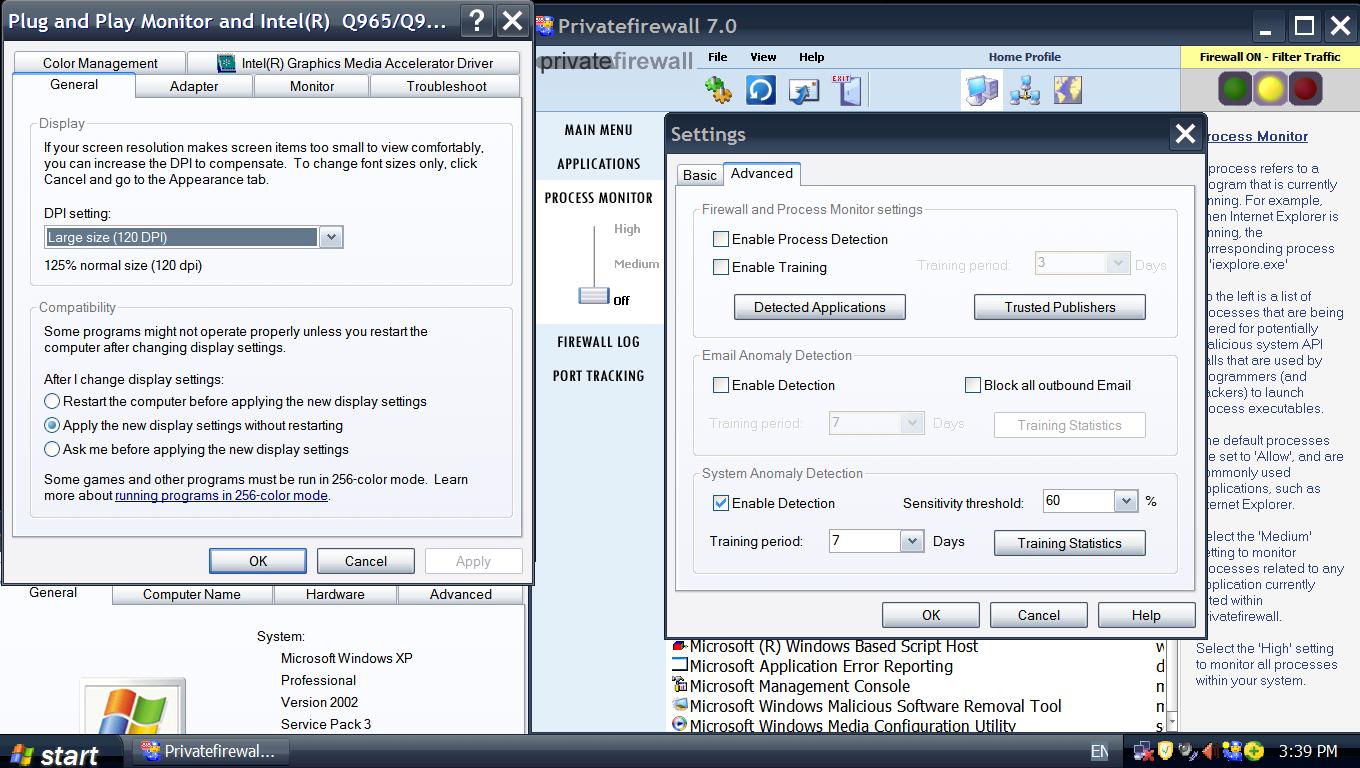Click the green traffic light button
This screenshot has height=768, width=1360.
[x=1236, y=89]
